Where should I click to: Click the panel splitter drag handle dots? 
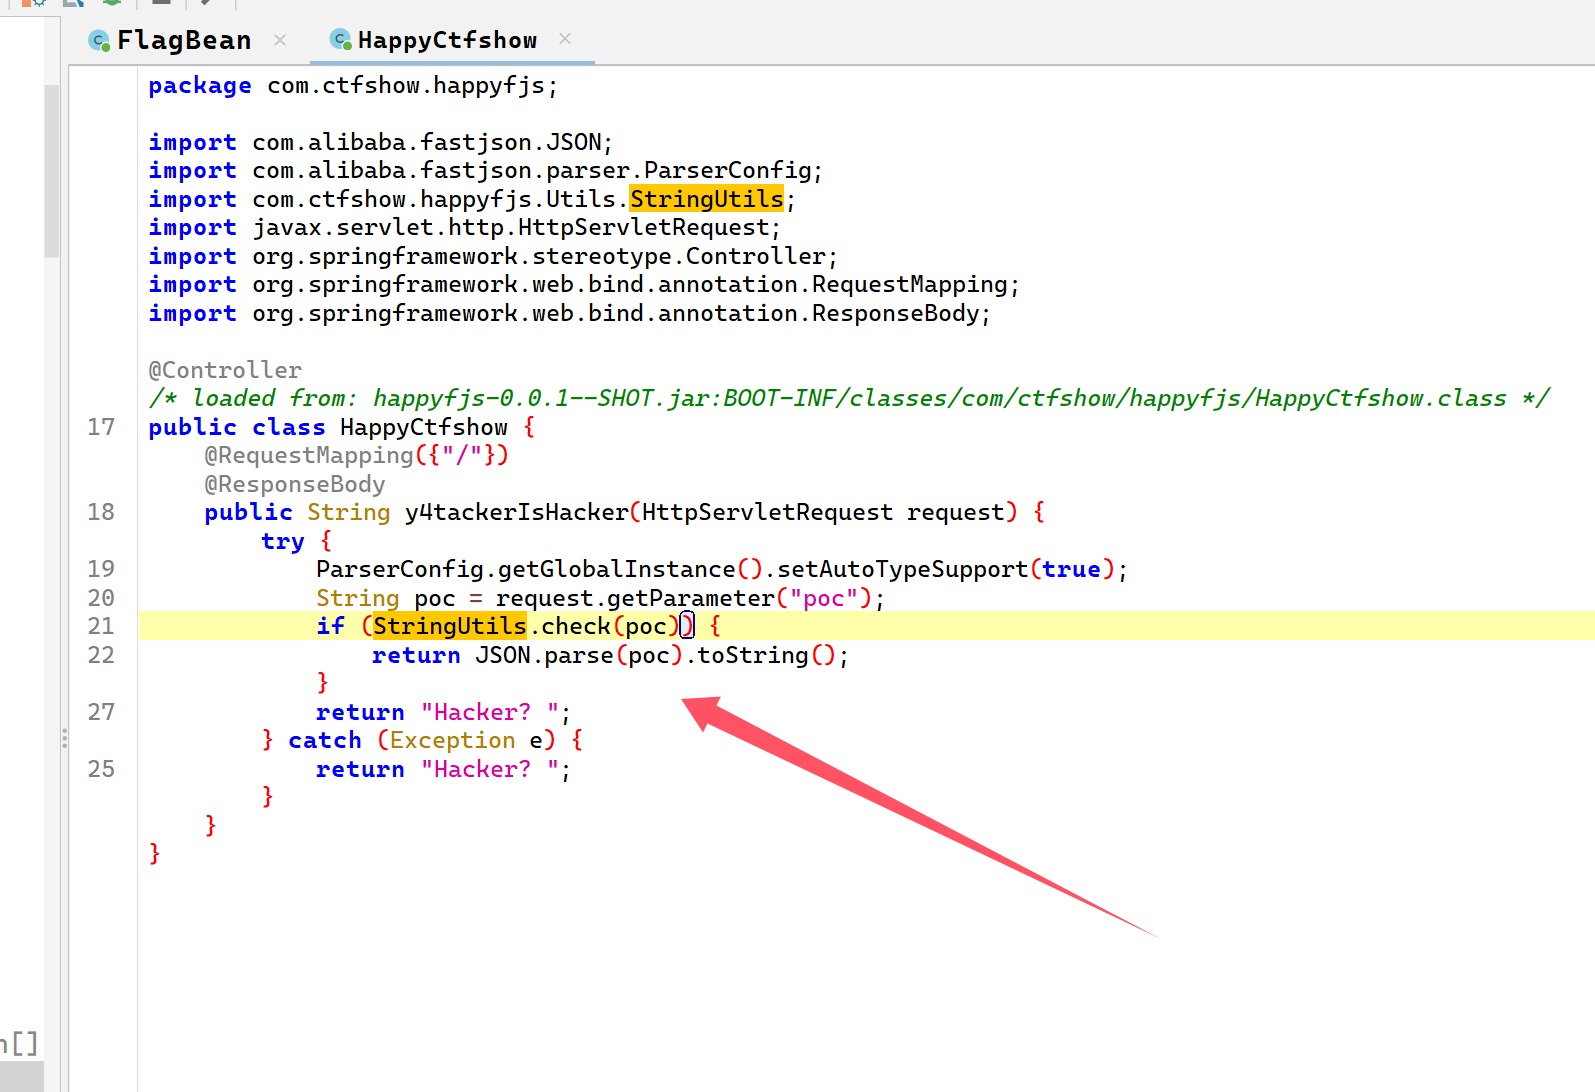pos(65,739)
